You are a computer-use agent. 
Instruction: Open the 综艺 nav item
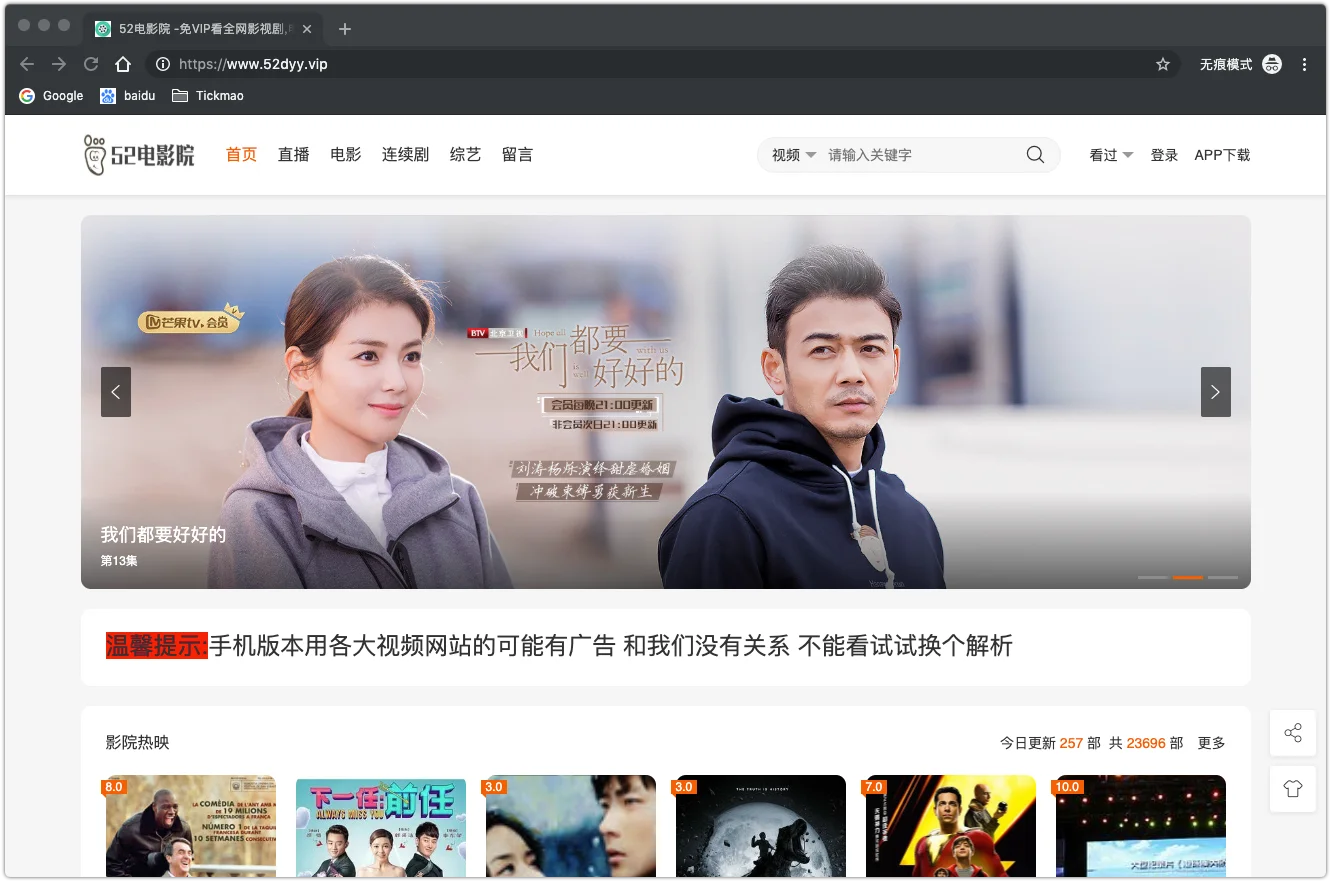465,155
